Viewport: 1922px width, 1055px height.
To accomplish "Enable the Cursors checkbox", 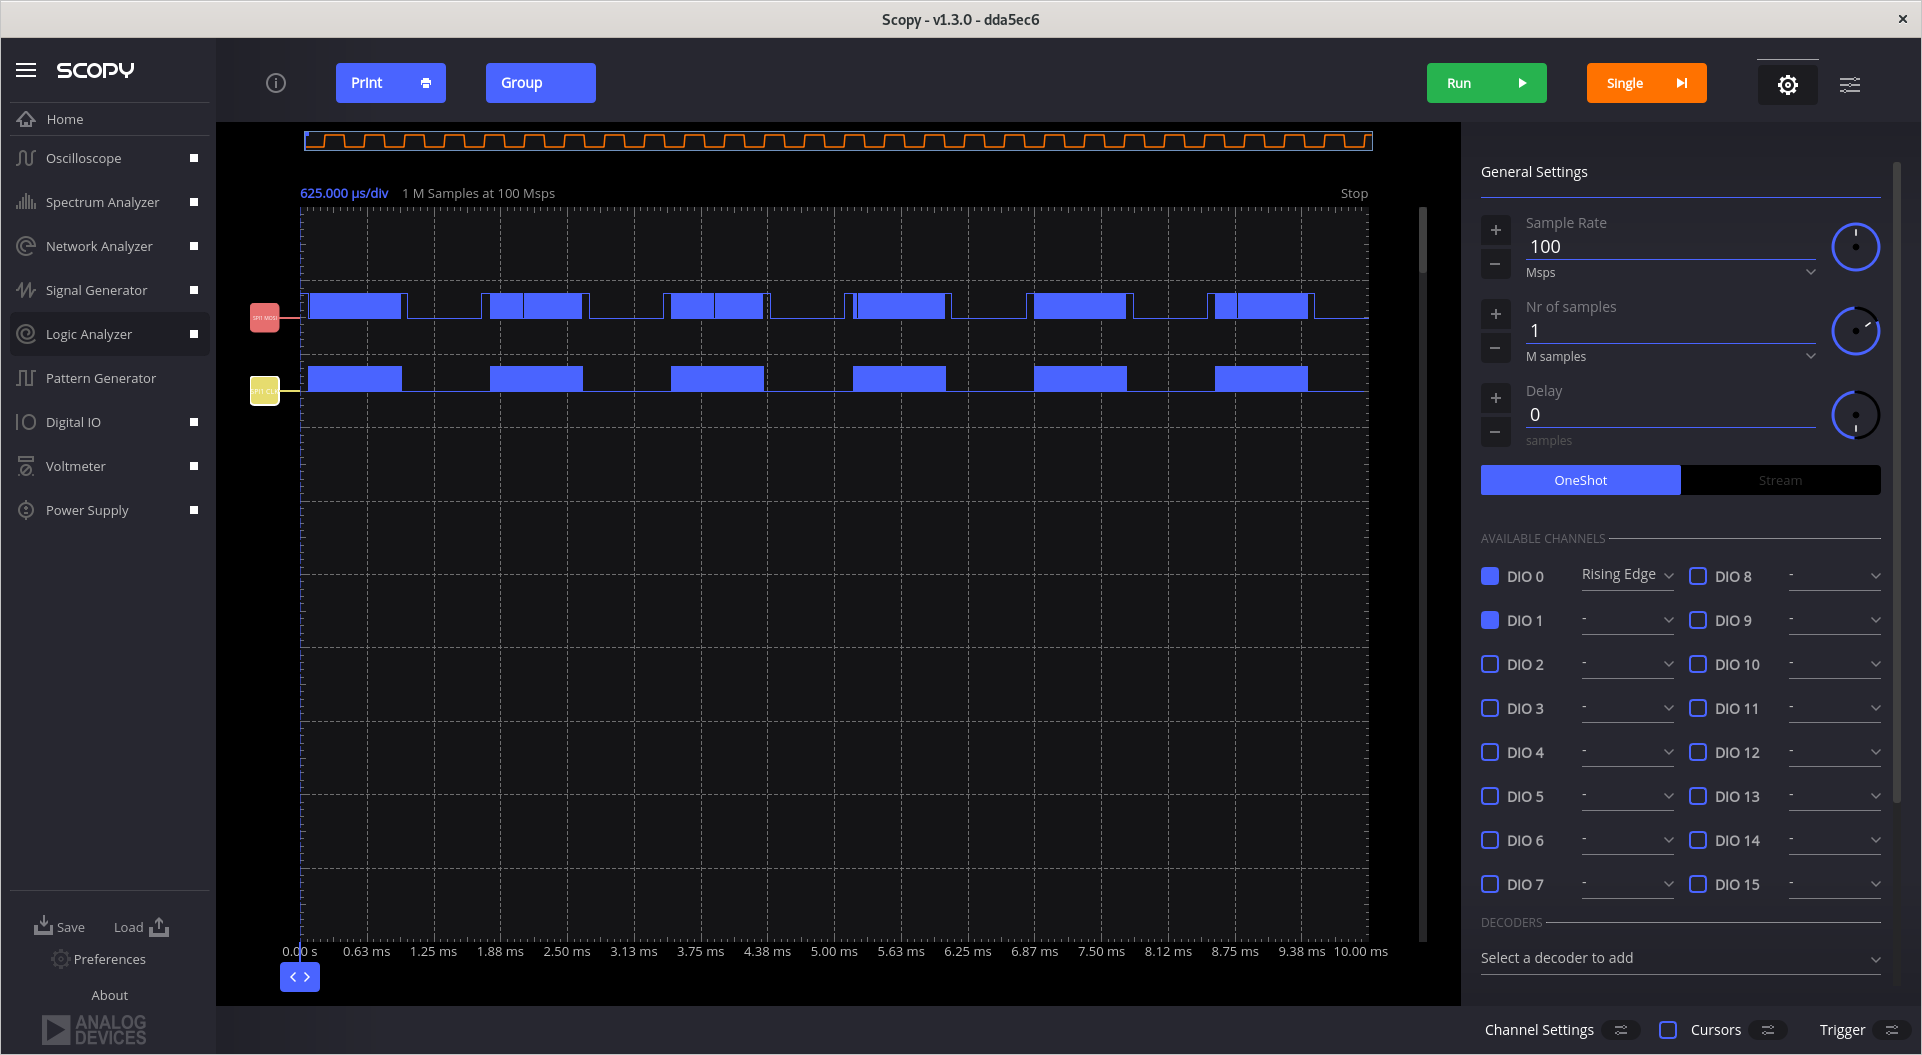I will tap(1668, 1030).
